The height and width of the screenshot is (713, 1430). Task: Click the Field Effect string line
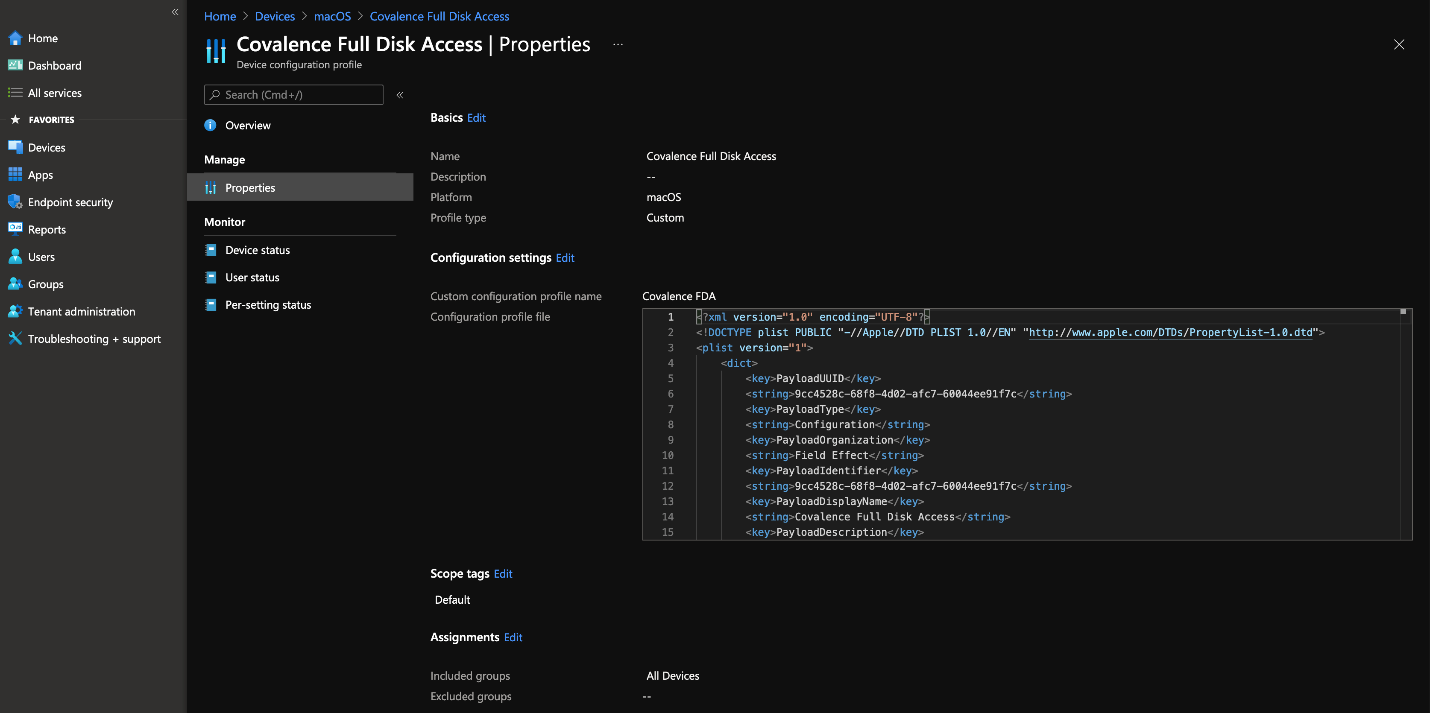[x=834, y=455]
